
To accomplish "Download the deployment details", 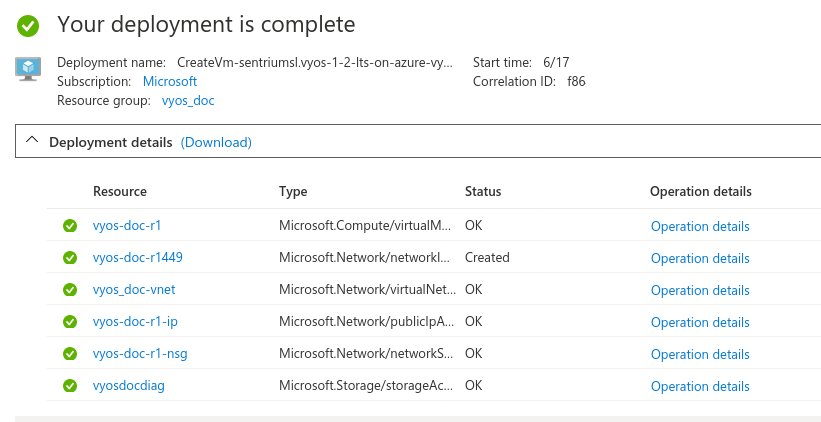I will click(x=216, y=143).
